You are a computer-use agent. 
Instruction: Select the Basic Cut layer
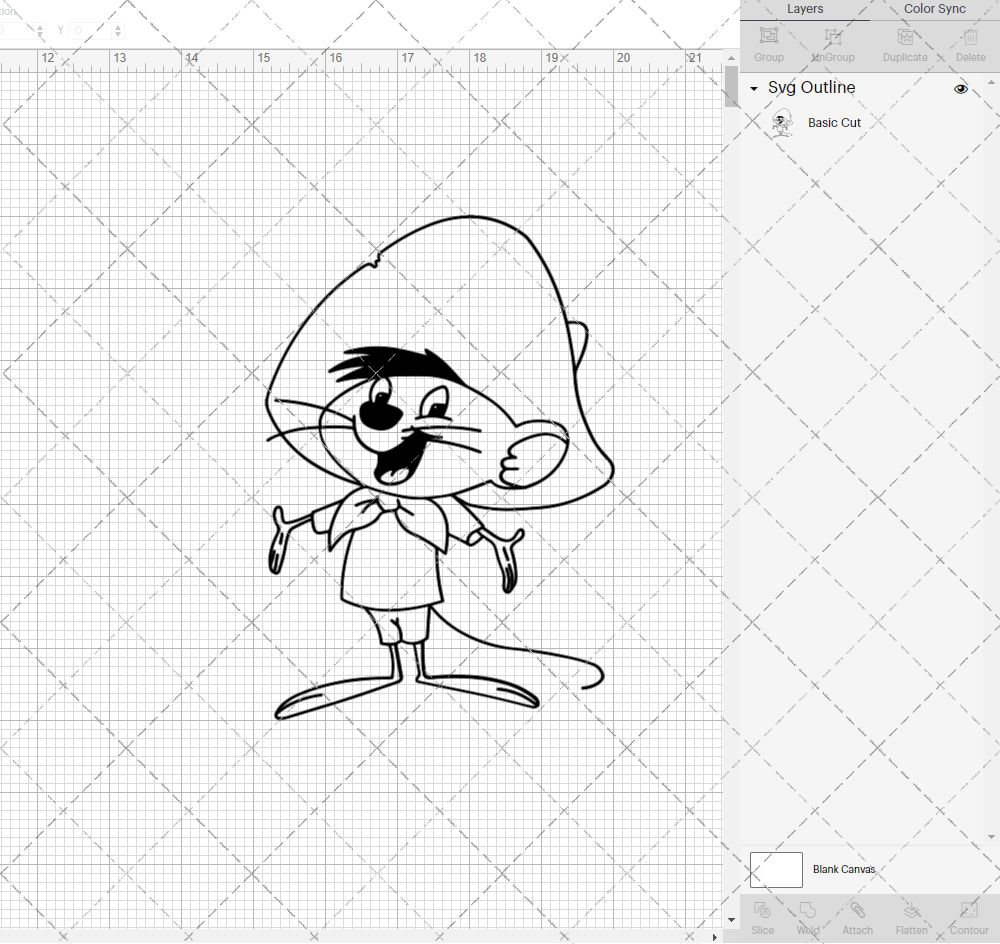835,122
